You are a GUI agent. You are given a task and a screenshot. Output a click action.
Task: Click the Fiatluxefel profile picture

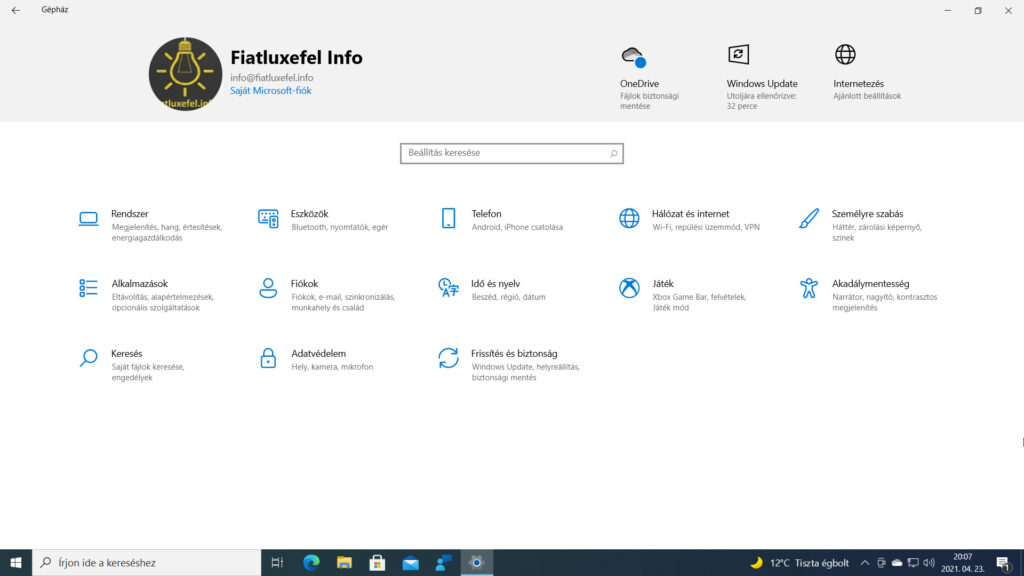coord(185,74)
